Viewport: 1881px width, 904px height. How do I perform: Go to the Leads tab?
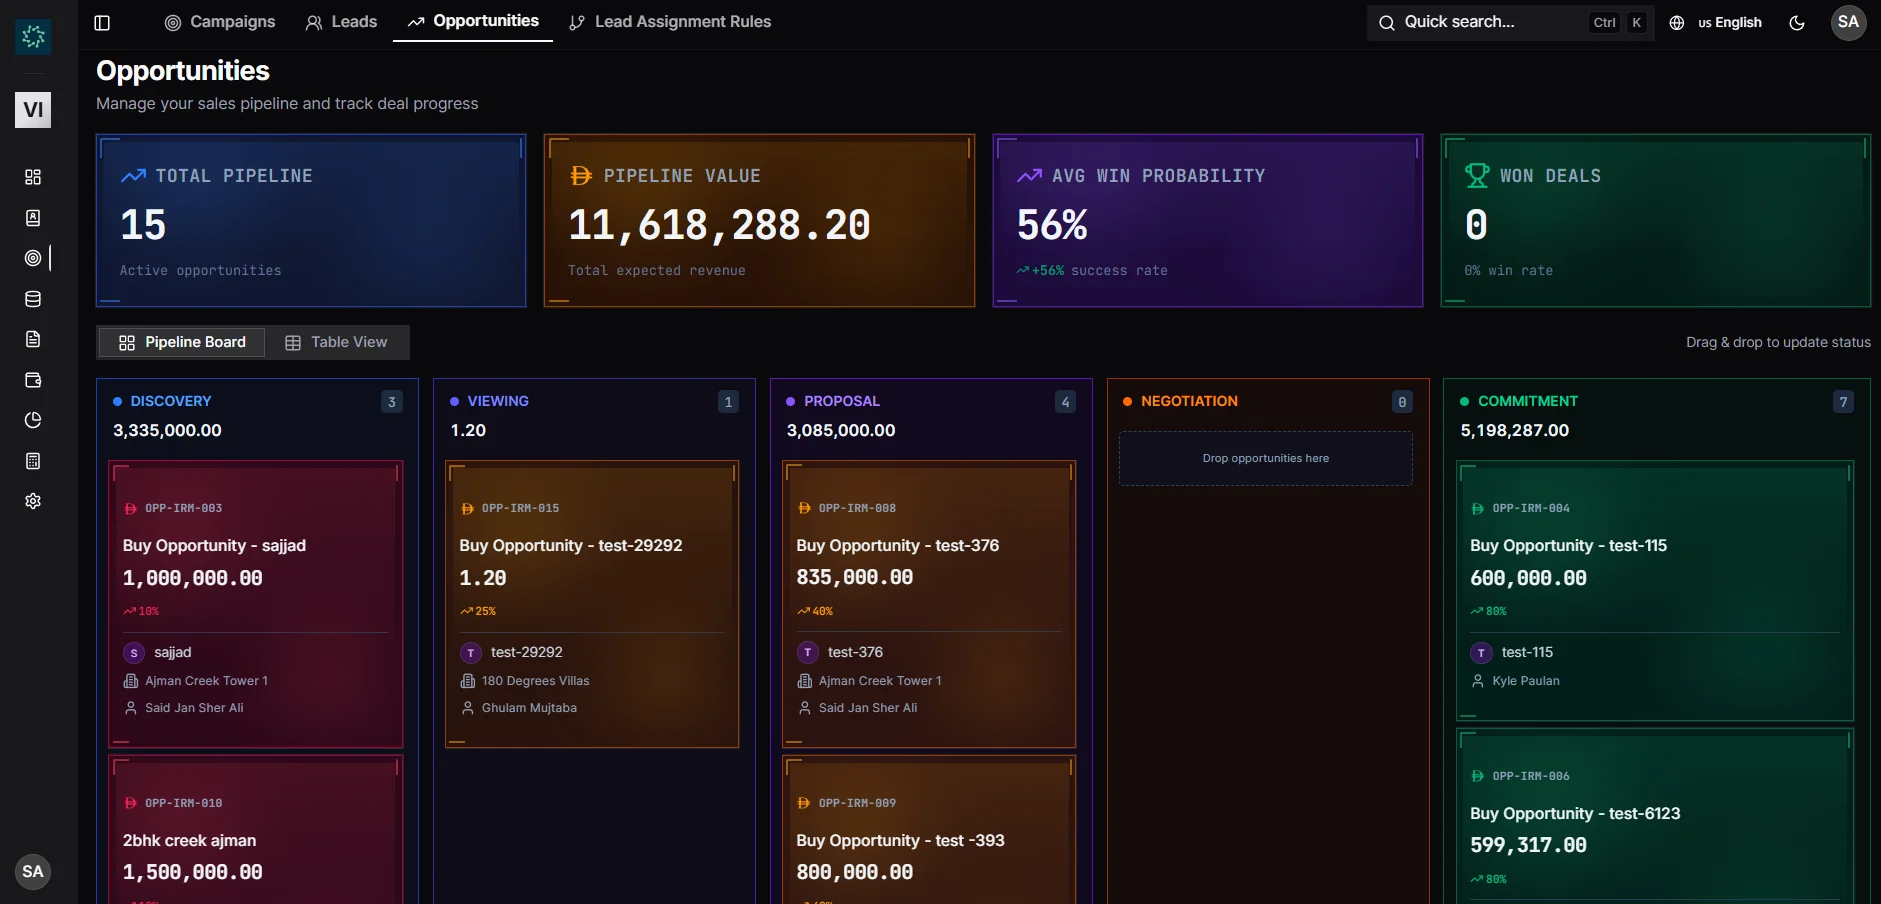[x=341, y=22]
